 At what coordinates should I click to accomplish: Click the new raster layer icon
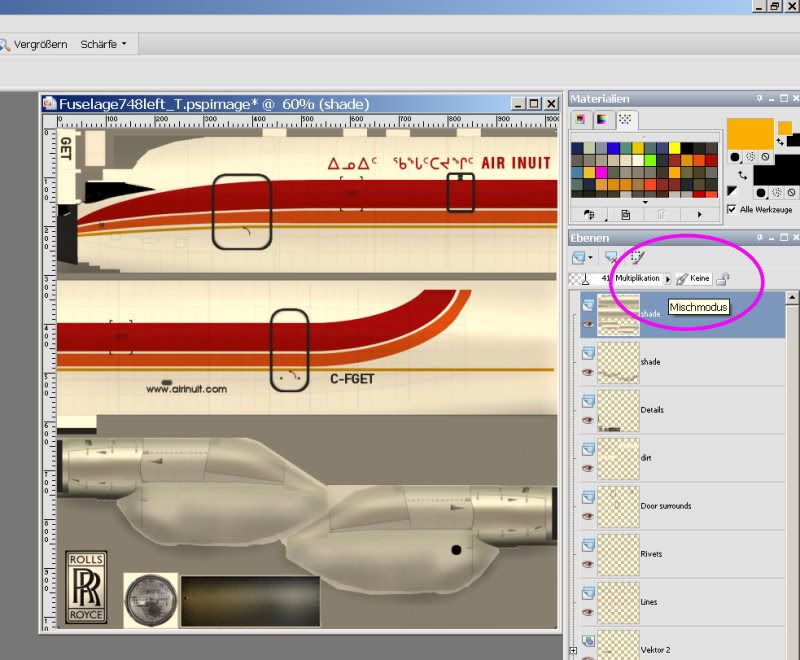[578, 258]
